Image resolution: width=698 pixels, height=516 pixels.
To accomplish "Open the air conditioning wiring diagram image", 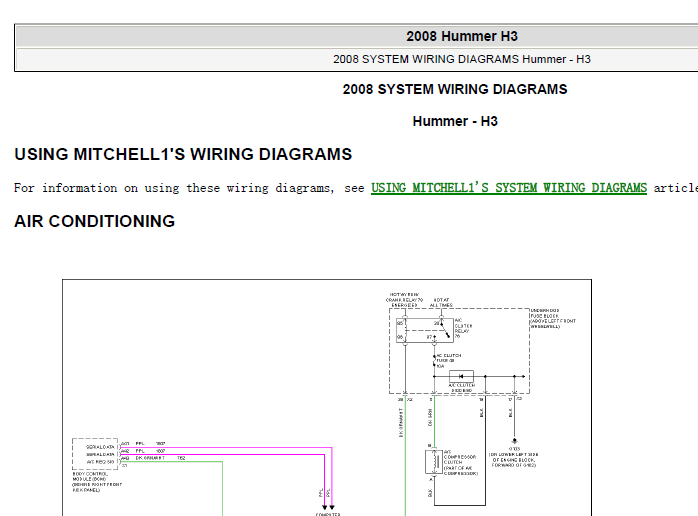I will coord(327,398).
